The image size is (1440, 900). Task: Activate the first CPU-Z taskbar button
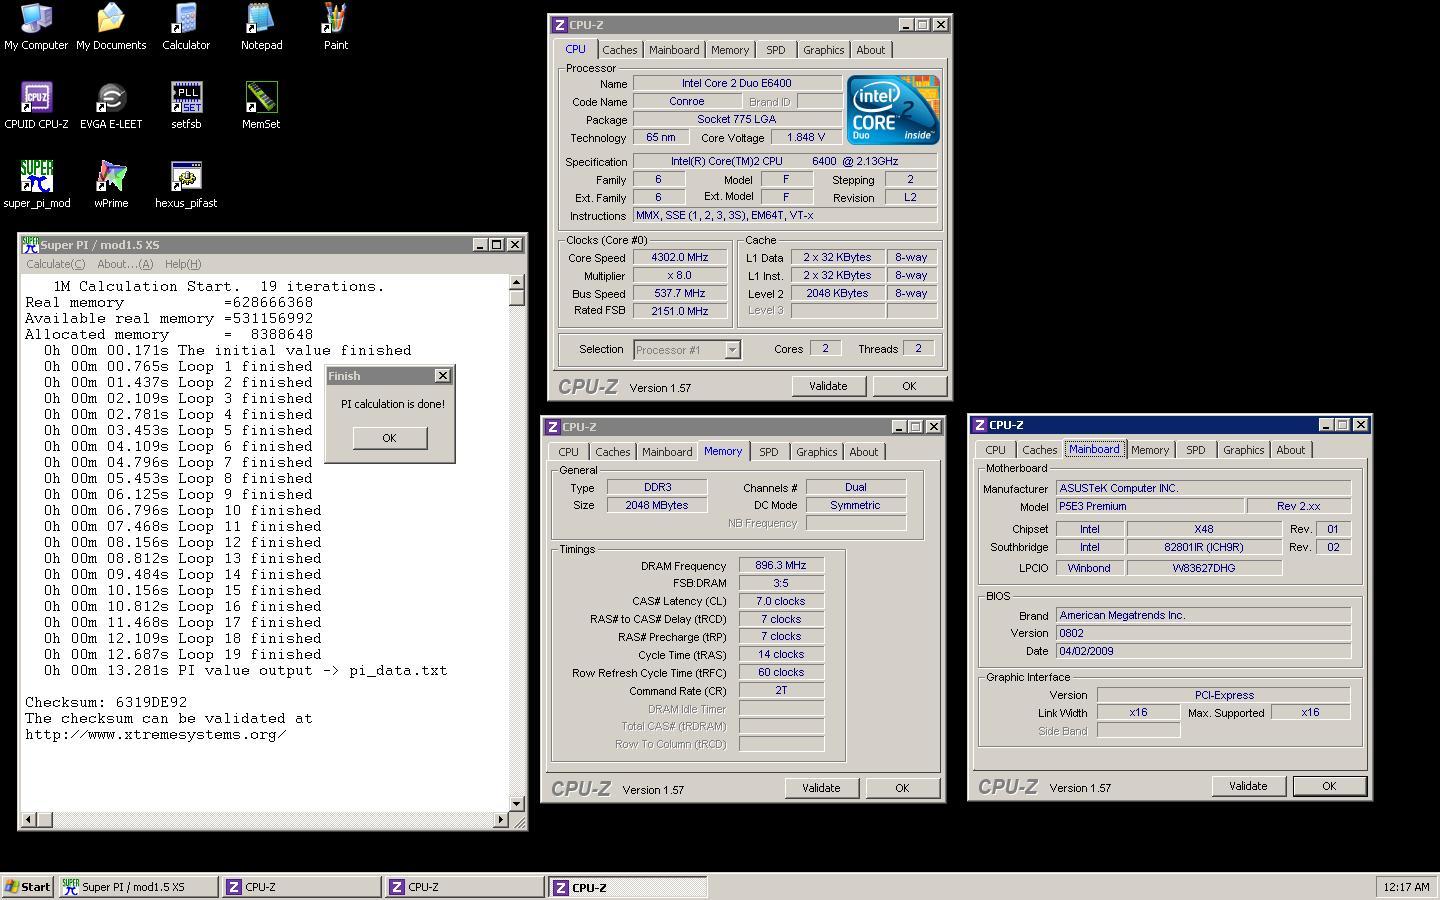pos(301,887)
